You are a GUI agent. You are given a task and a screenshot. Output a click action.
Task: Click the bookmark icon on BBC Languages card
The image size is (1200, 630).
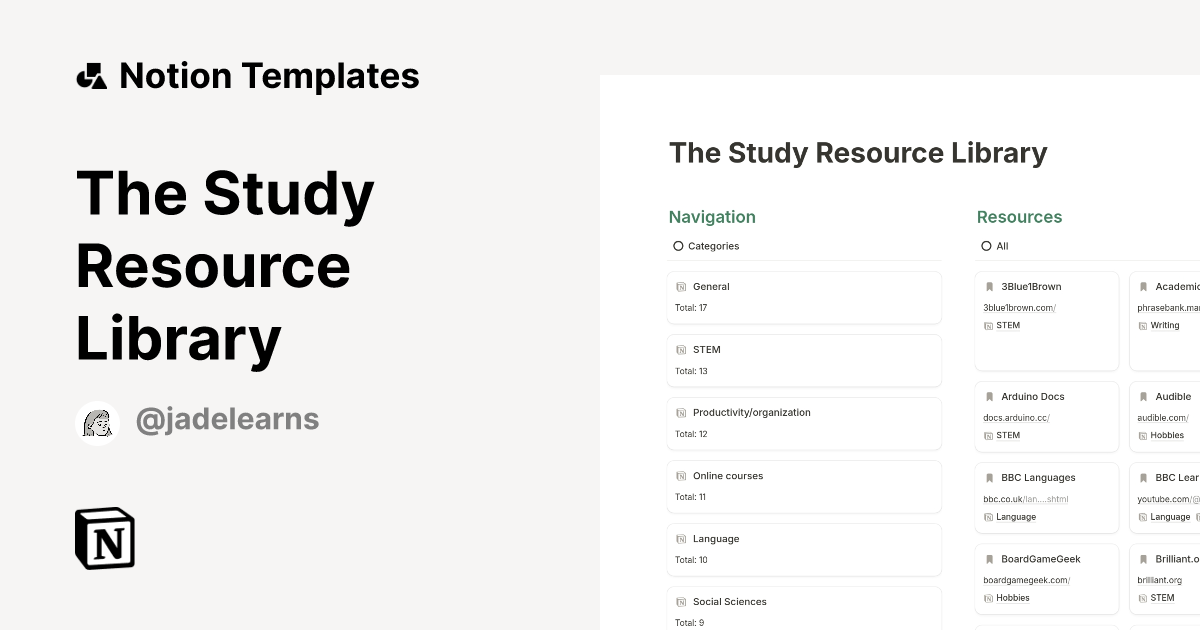[x=989, y=477]
